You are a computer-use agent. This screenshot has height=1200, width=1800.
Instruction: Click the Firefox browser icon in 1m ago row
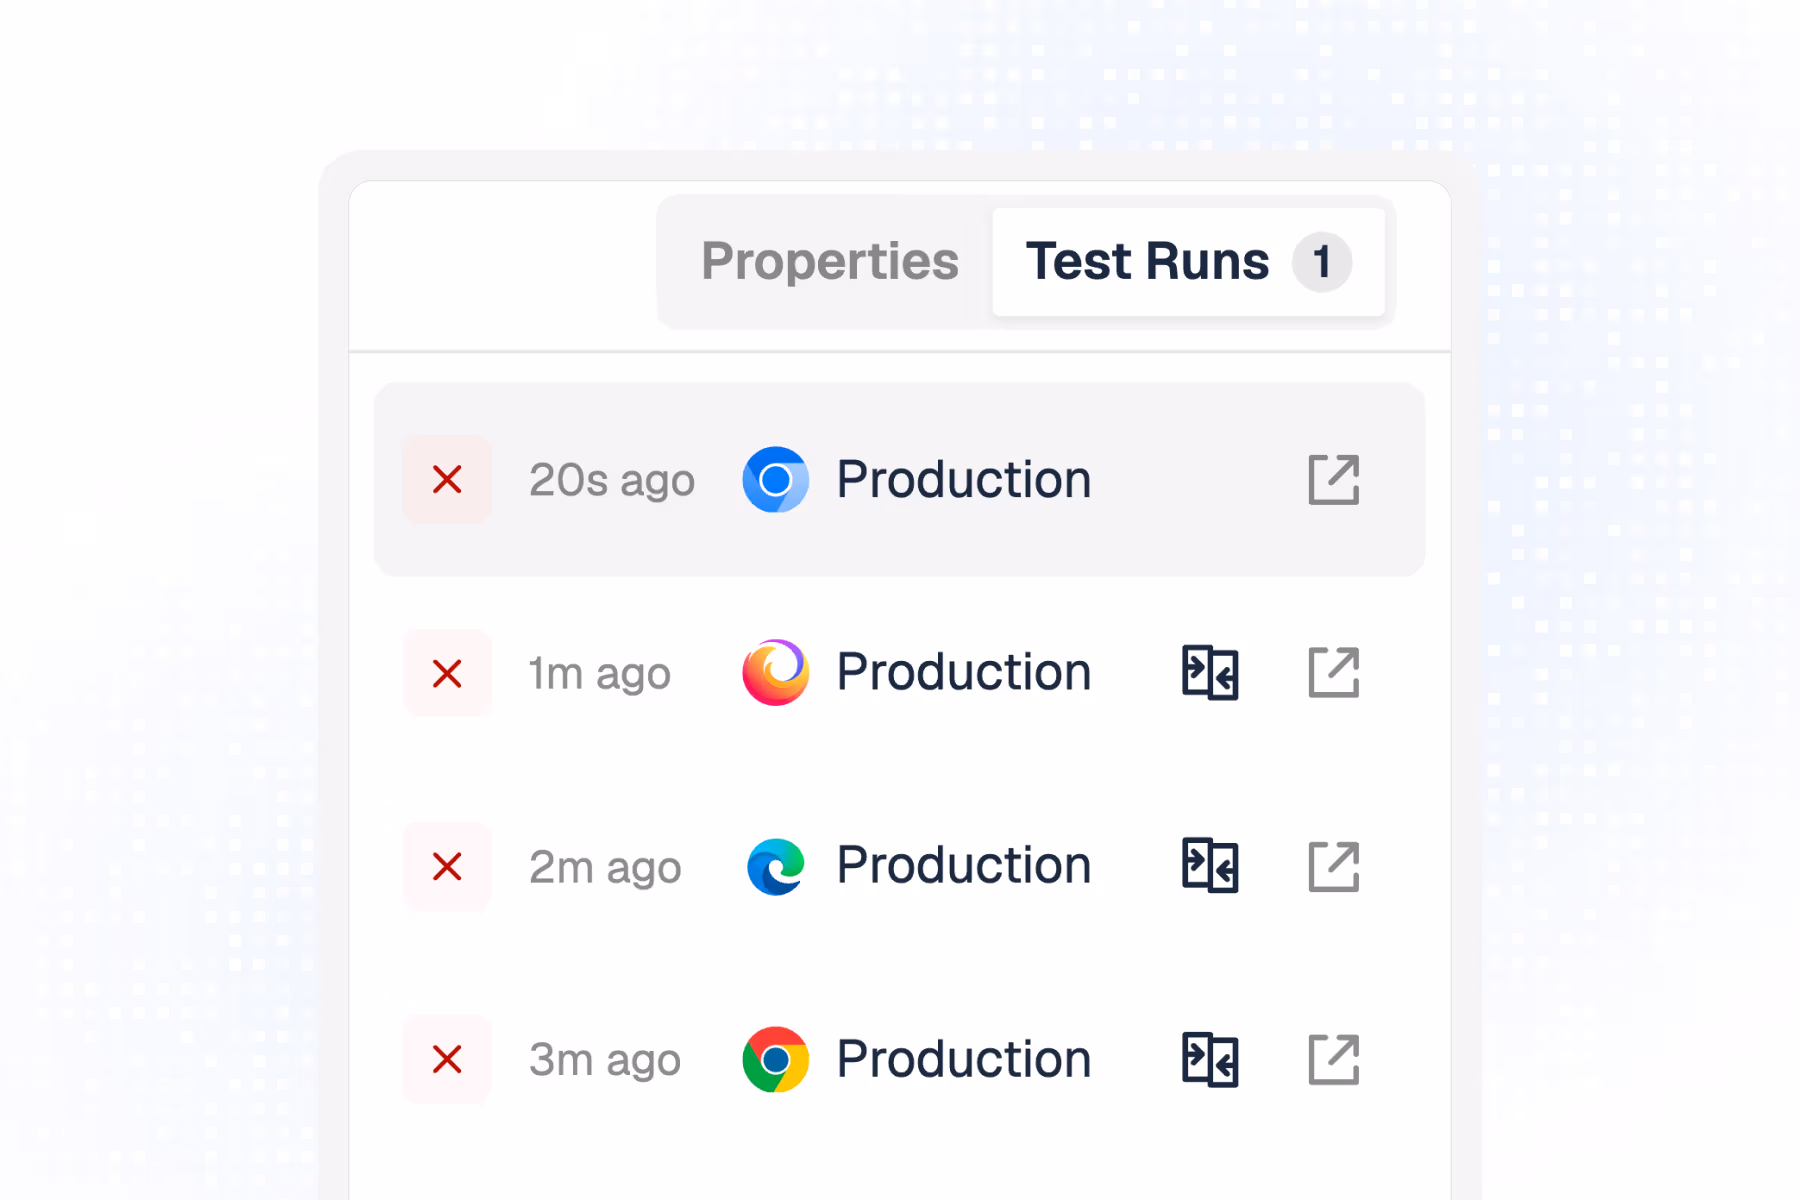point(775,672)
